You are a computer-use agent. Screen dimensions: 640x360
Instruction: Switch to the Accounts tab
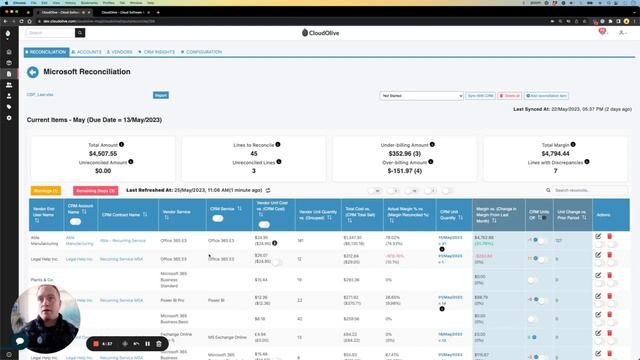pyautogui.click(x=87, y=52)
